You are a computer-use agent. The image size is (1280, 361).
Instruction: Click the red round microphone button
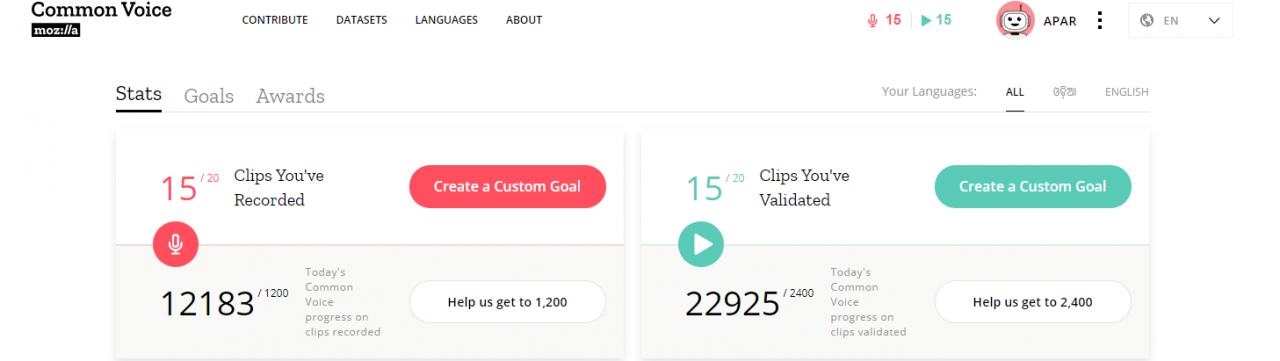click(176, 244)
